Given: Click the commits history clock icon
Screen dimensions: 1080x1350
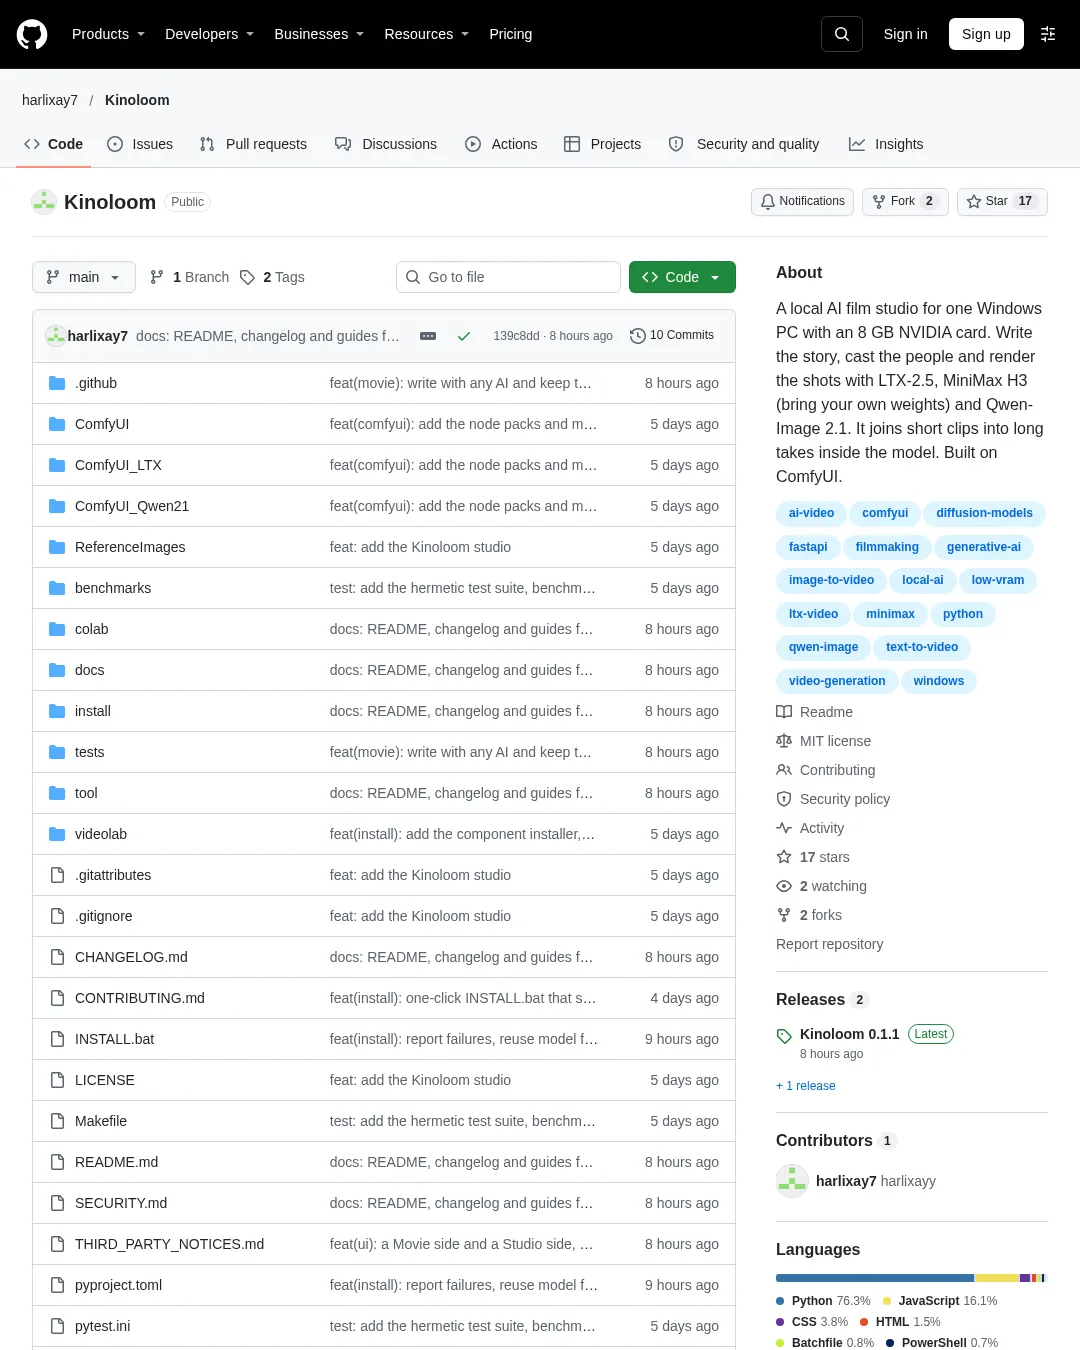Looking at the screenshot, I should pyautogui.click(x=638, y=336).
